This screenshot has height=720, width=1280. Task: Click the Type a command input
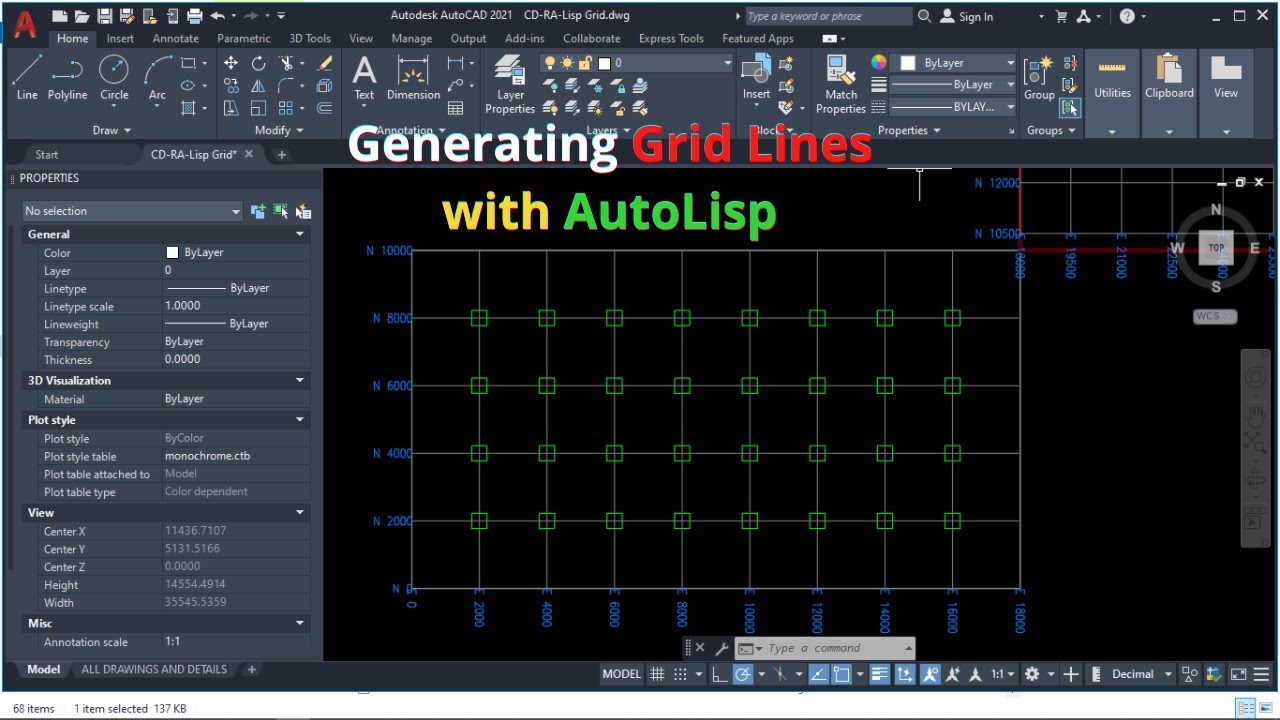coord(824,648)
